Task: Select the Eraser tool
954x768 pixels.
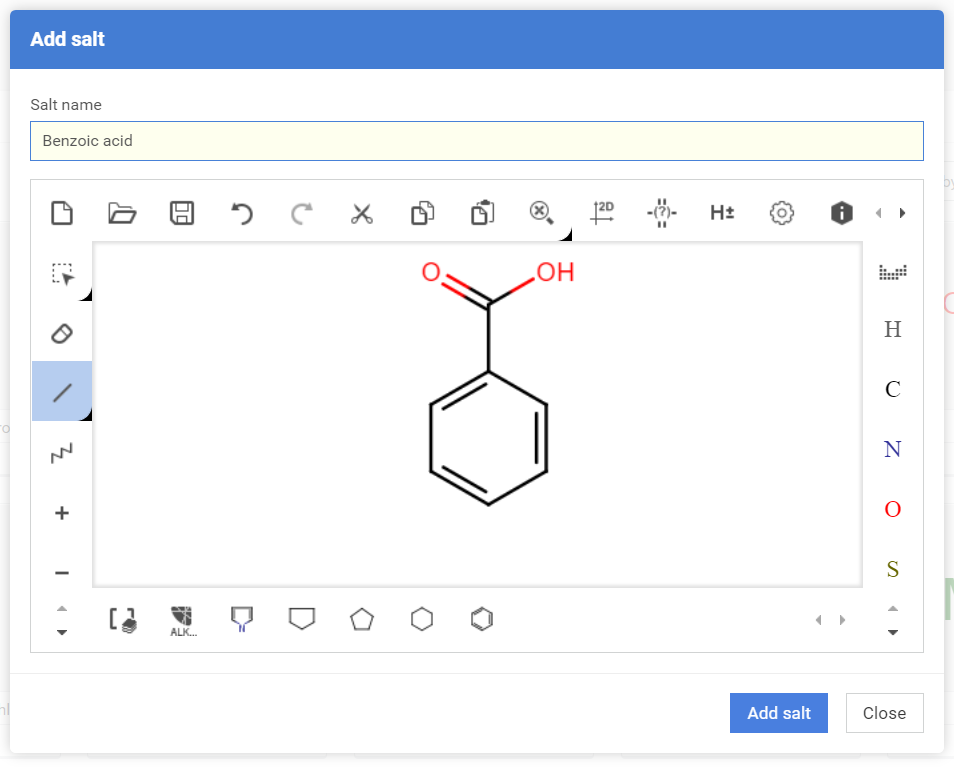Action: [62, 333]
